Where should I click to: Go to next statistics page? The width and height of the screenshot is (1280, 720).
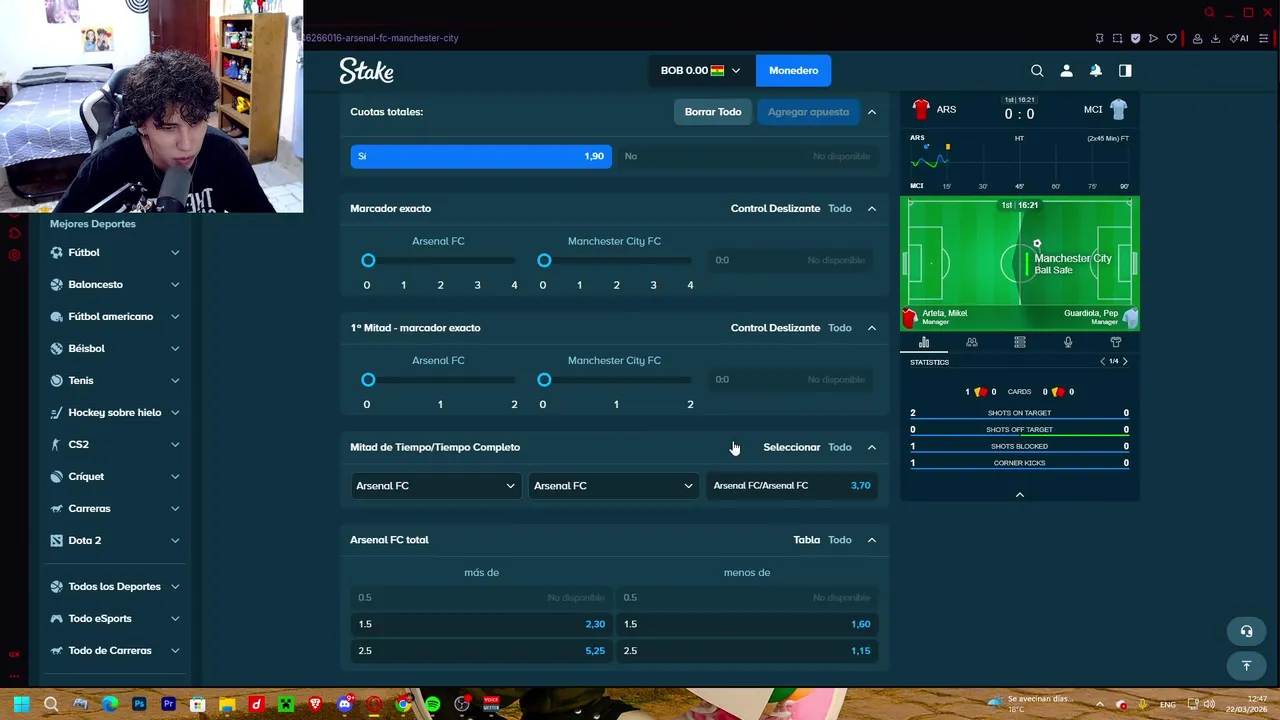[x=1125, y=361]
